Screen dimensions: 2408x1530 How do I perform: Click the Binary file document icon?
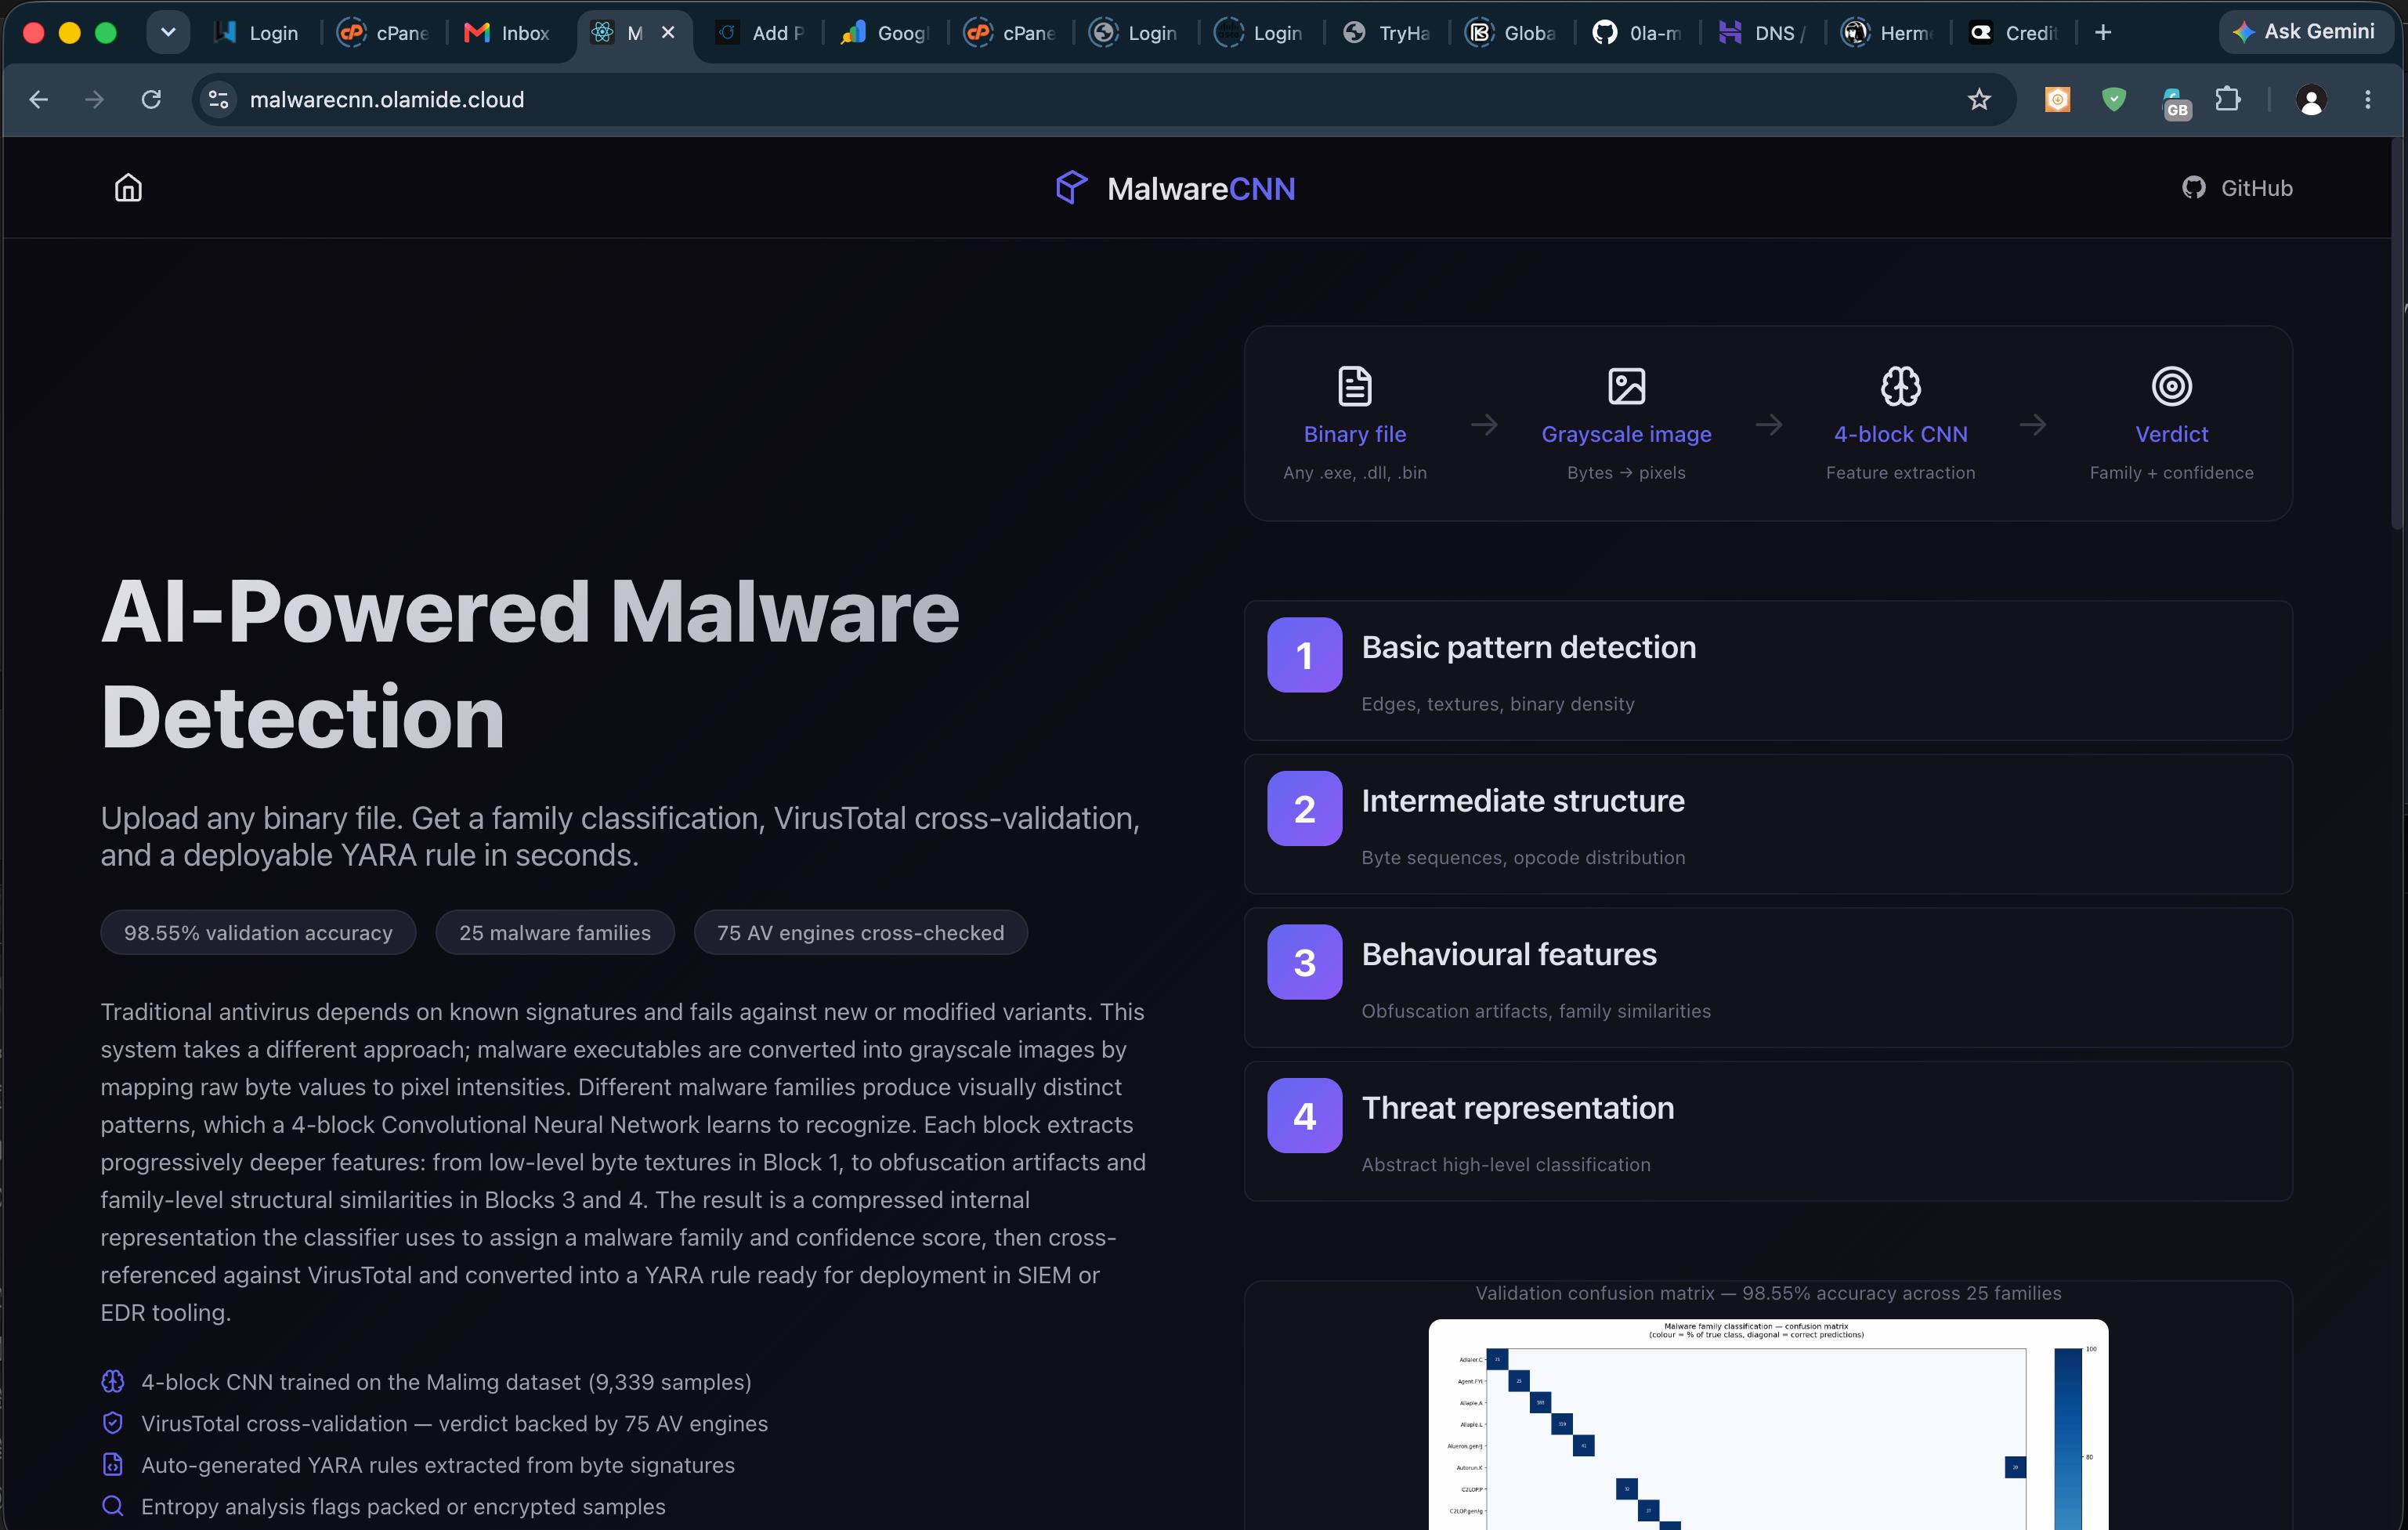[x=1355, y=386]
